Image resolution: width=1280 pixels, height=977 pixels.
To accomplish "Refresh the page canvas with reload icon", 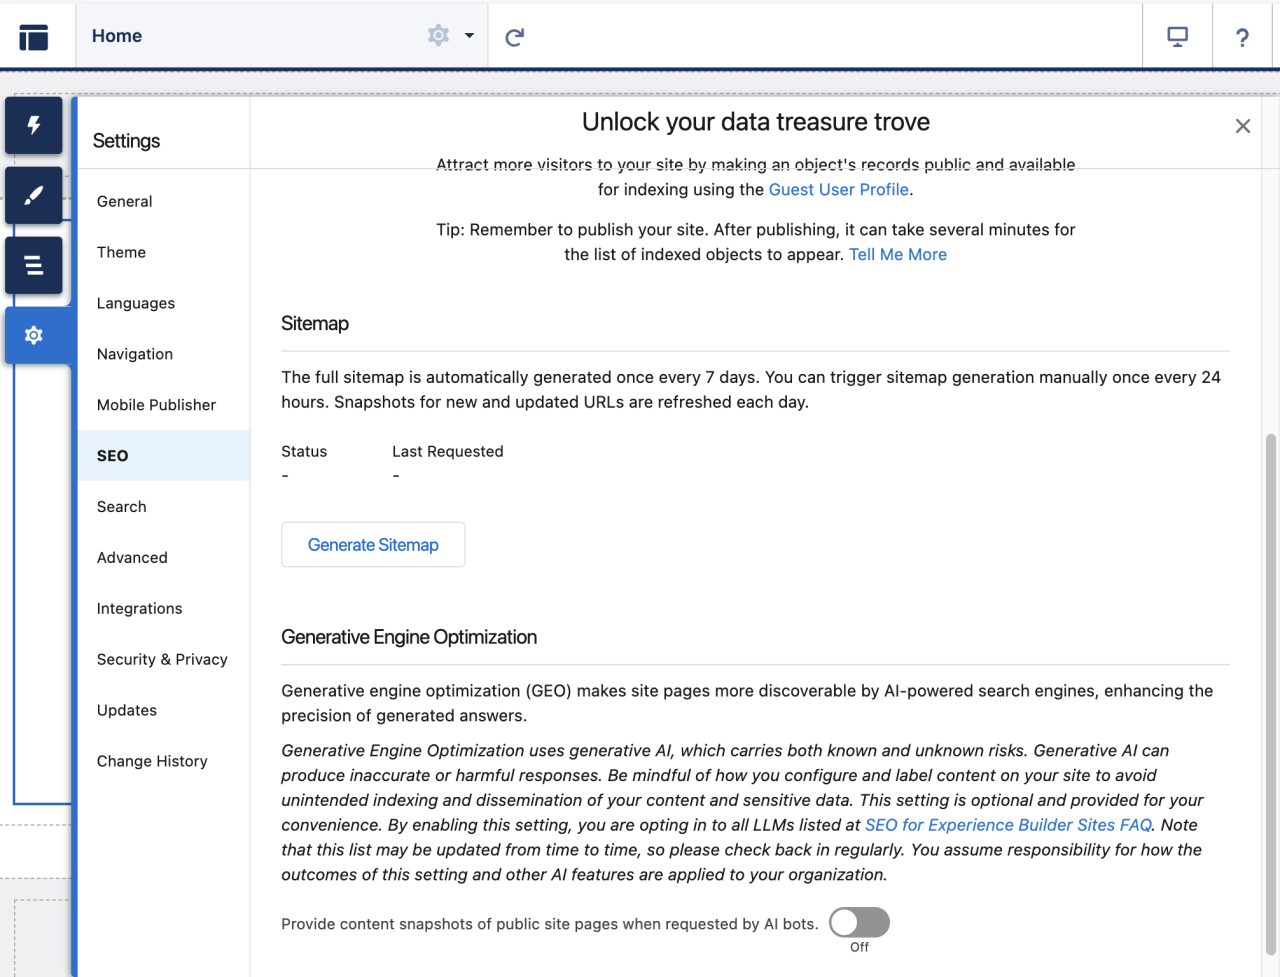I will coord(513,36).
